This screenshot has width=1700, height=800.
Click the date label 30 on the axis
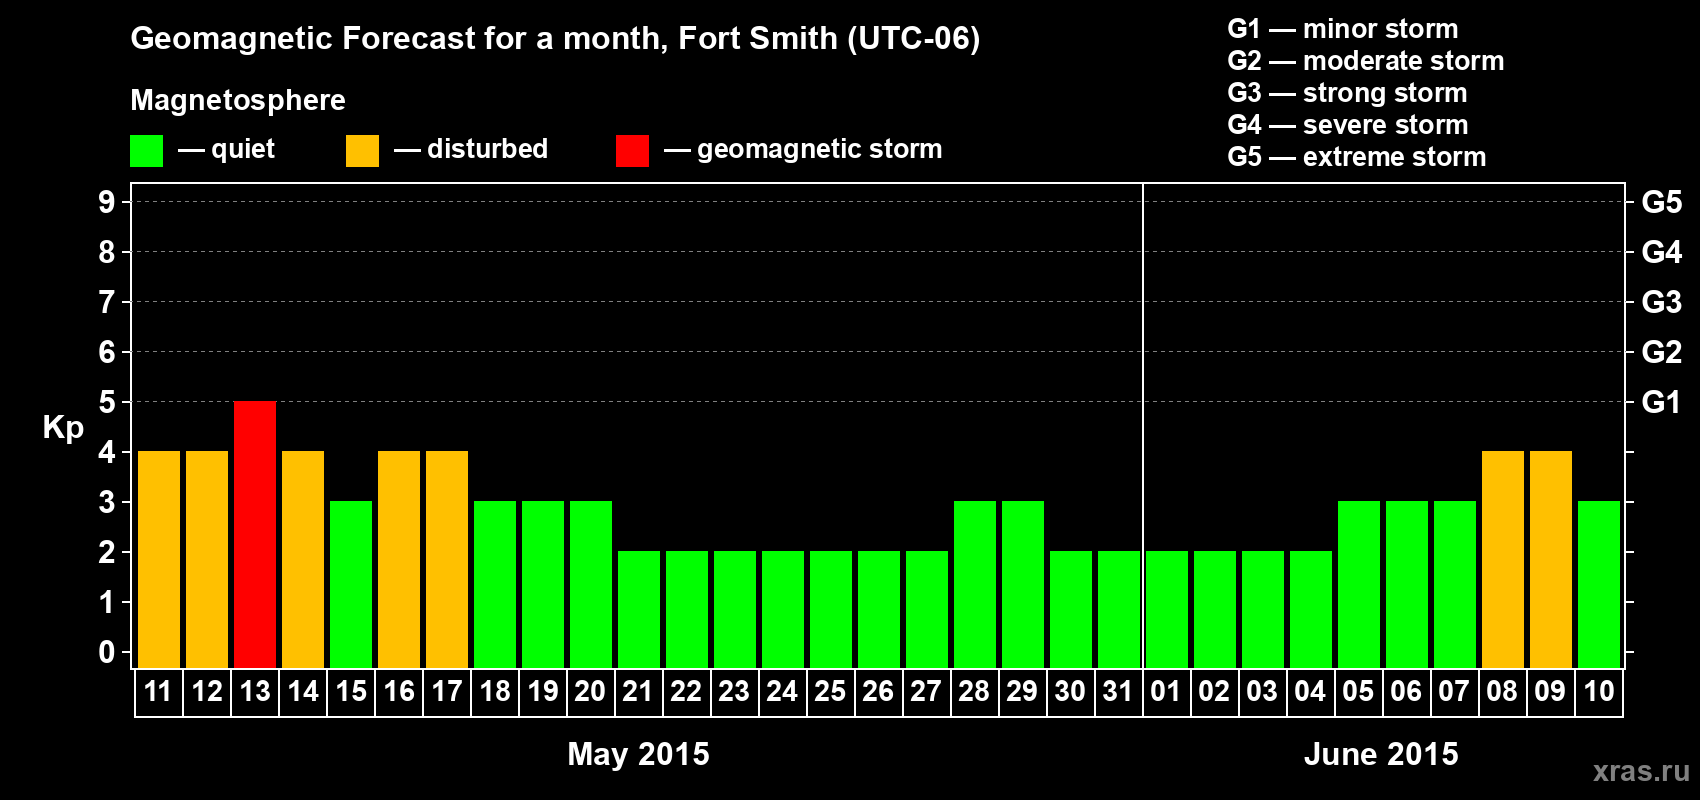point(1071,691)
